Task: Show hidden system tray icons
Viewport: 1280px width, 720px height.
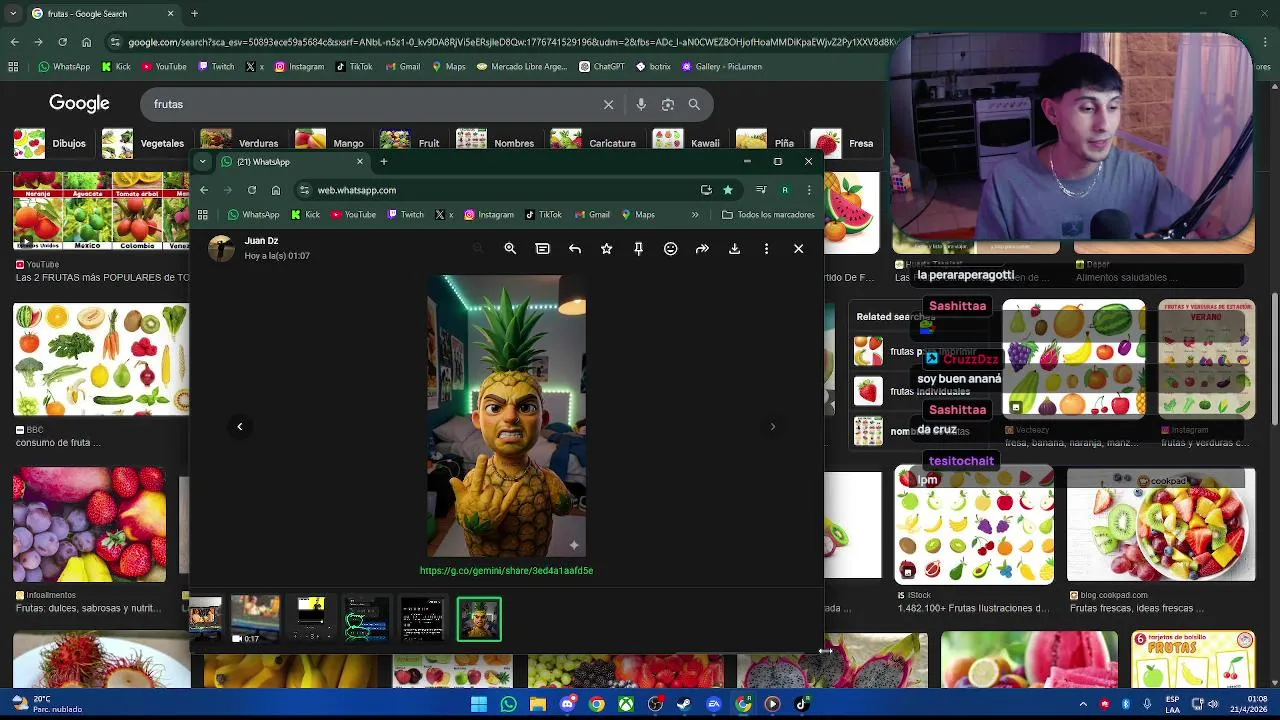Action: tap(1083, 704)
